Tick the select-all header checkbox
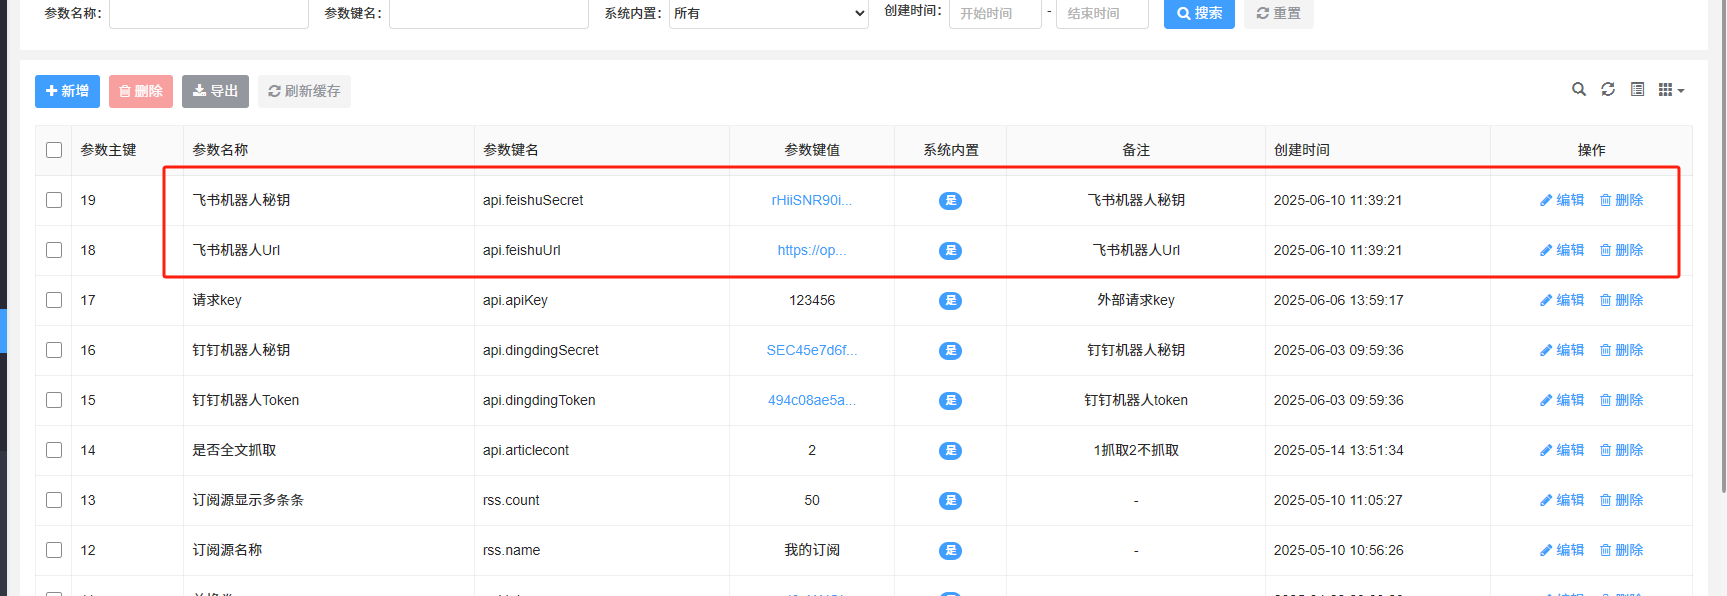 pyautogui.click(x=54, y=150)
